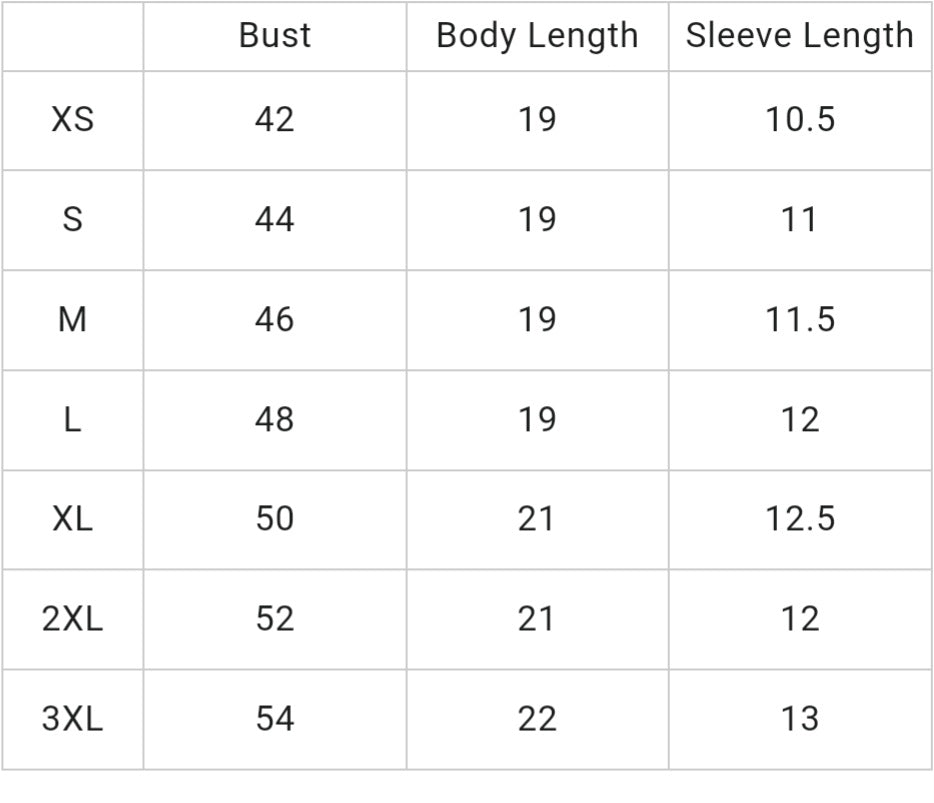Click the Bust column header
Image resolution: width=934 pixels, height=803 pixels.
(274, 36)
